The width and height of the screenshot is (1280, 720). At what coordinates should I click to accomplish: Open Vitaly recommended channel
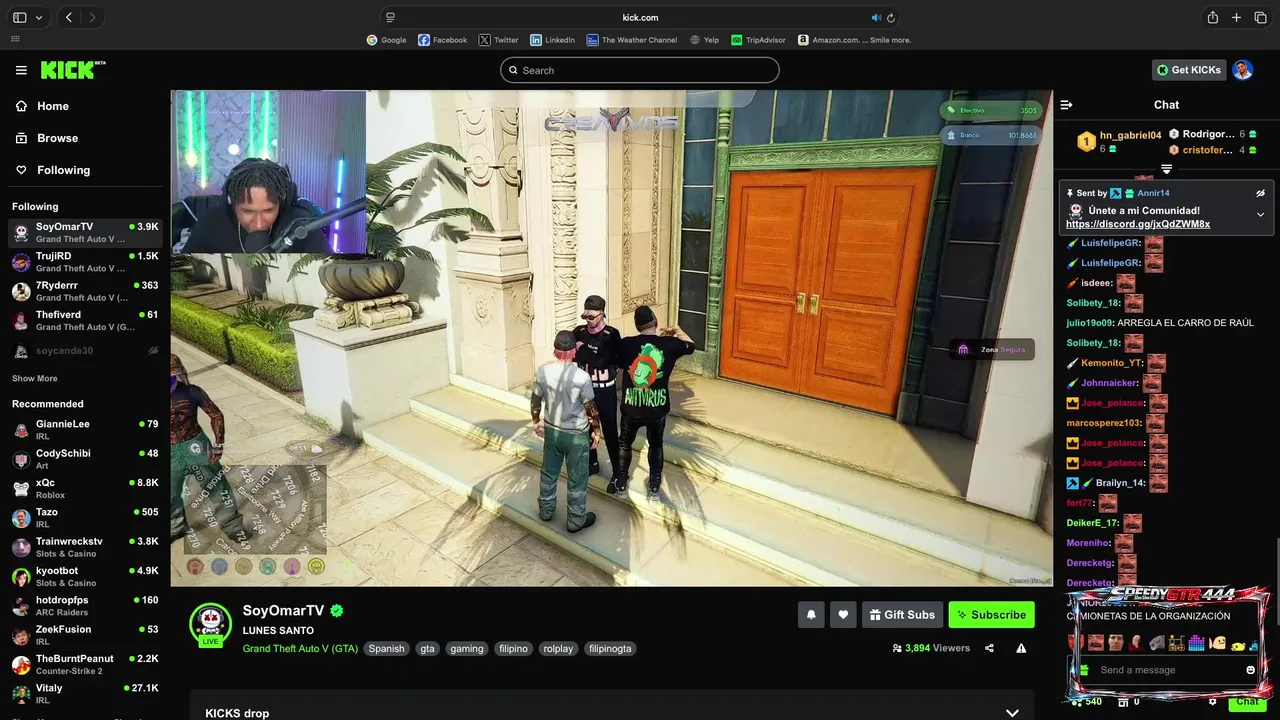[85, 693]
